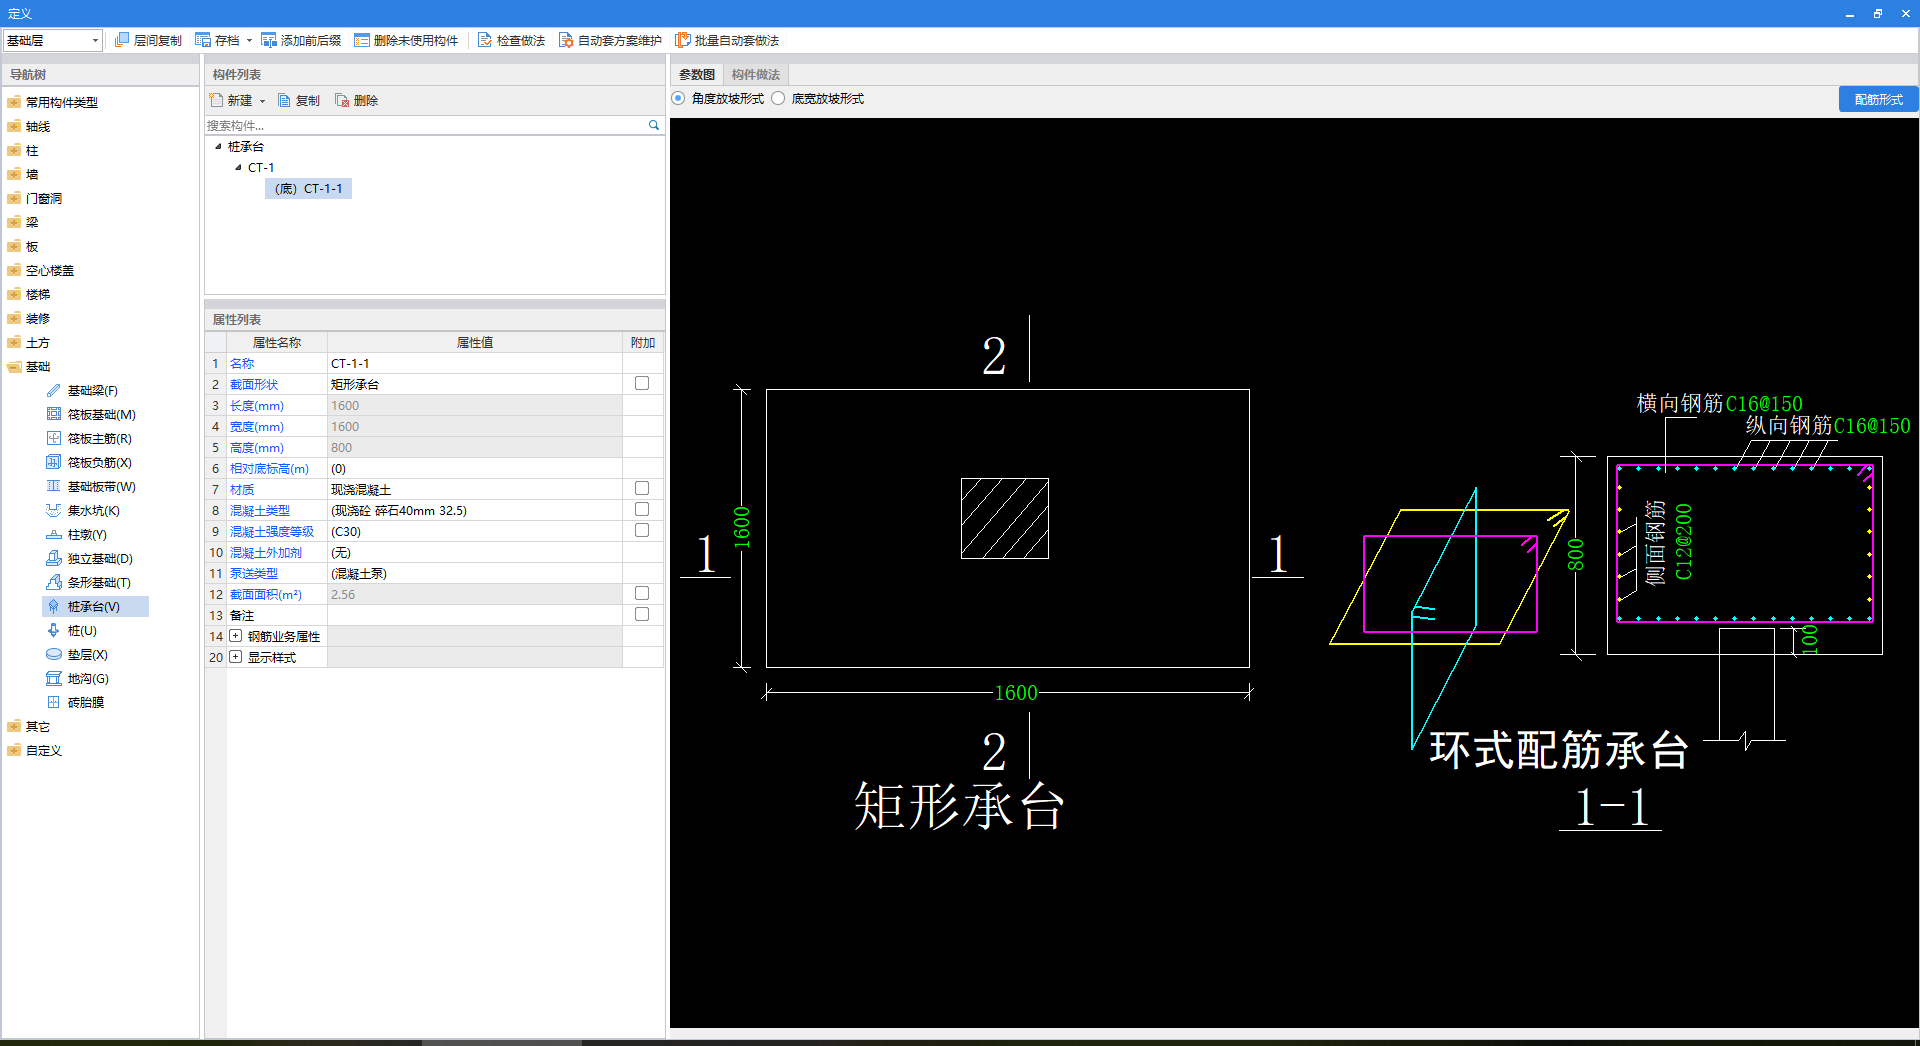Tick 附加 checkbox for 混凝土强度等级 row
The width and height of the screenshot is (1920, 1046).
[642, 531]
